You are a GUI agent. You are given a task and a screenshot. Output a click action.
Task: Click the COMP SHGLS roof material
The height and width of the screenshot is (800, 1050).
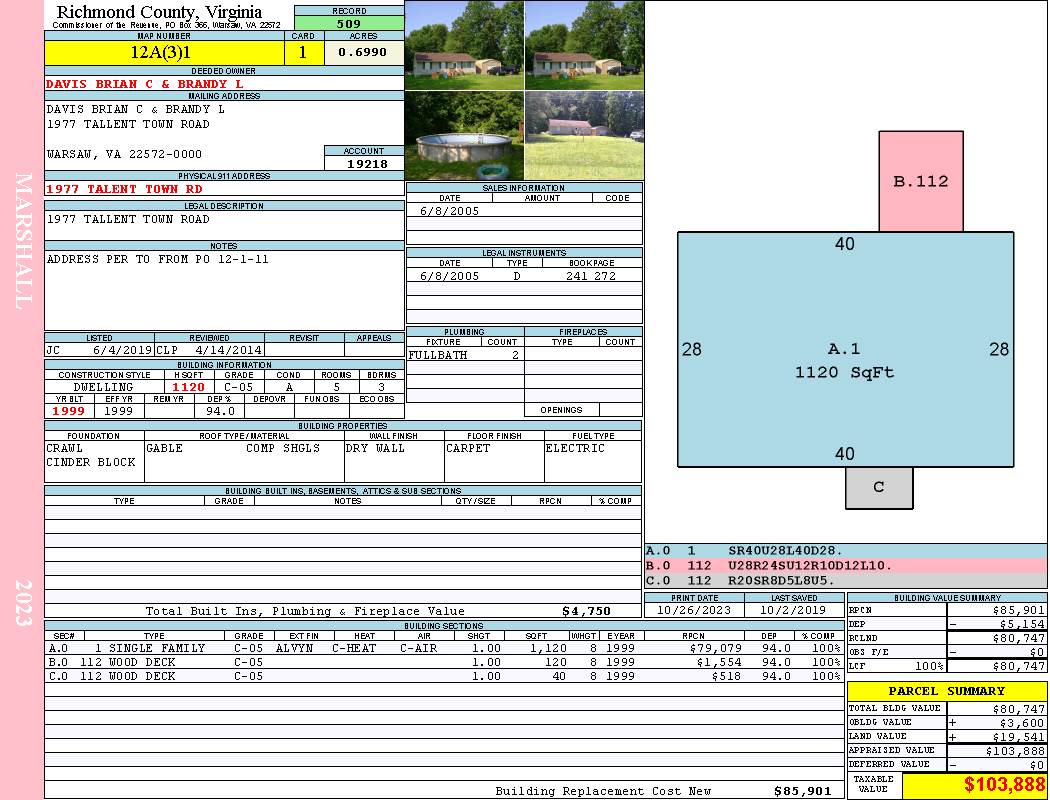[283, 448]
